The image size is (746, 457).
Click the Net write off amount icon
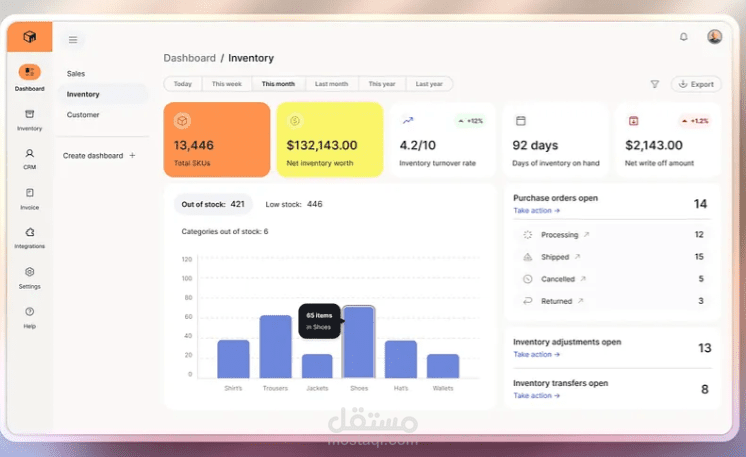[x=633, y=121]
